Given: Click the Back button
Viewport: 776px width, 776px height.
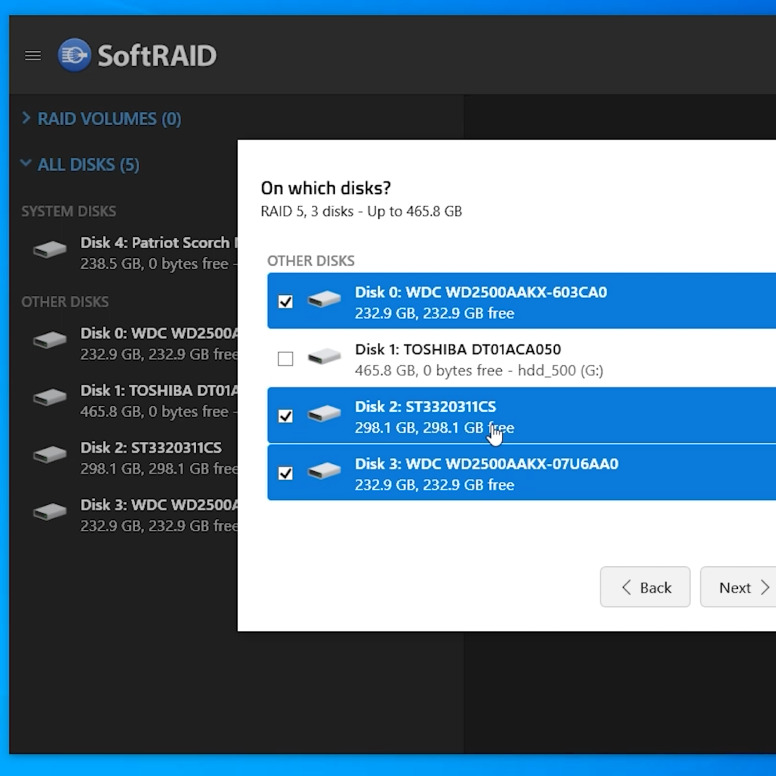Looking at the screenshot, I should click(645, 587).
